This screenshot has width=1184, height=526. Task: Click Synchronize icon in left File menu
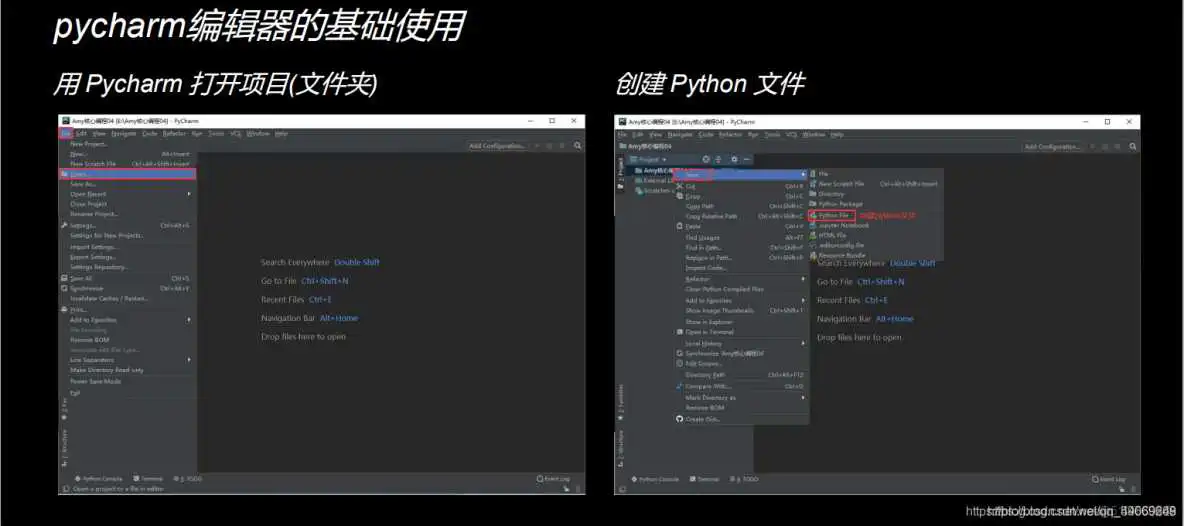click(65, 288)
